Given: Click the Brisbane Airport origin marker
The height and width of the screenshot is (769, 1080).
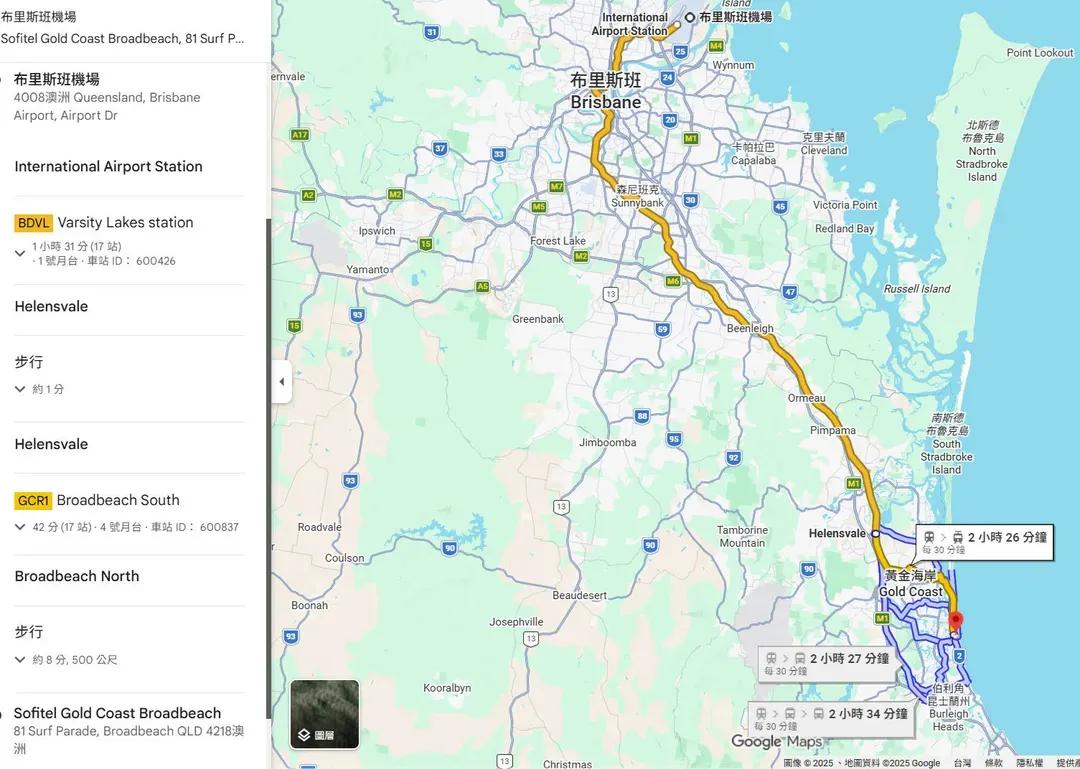Looking at the screenshot, I should pyautogui.click(x=690, y=18).
